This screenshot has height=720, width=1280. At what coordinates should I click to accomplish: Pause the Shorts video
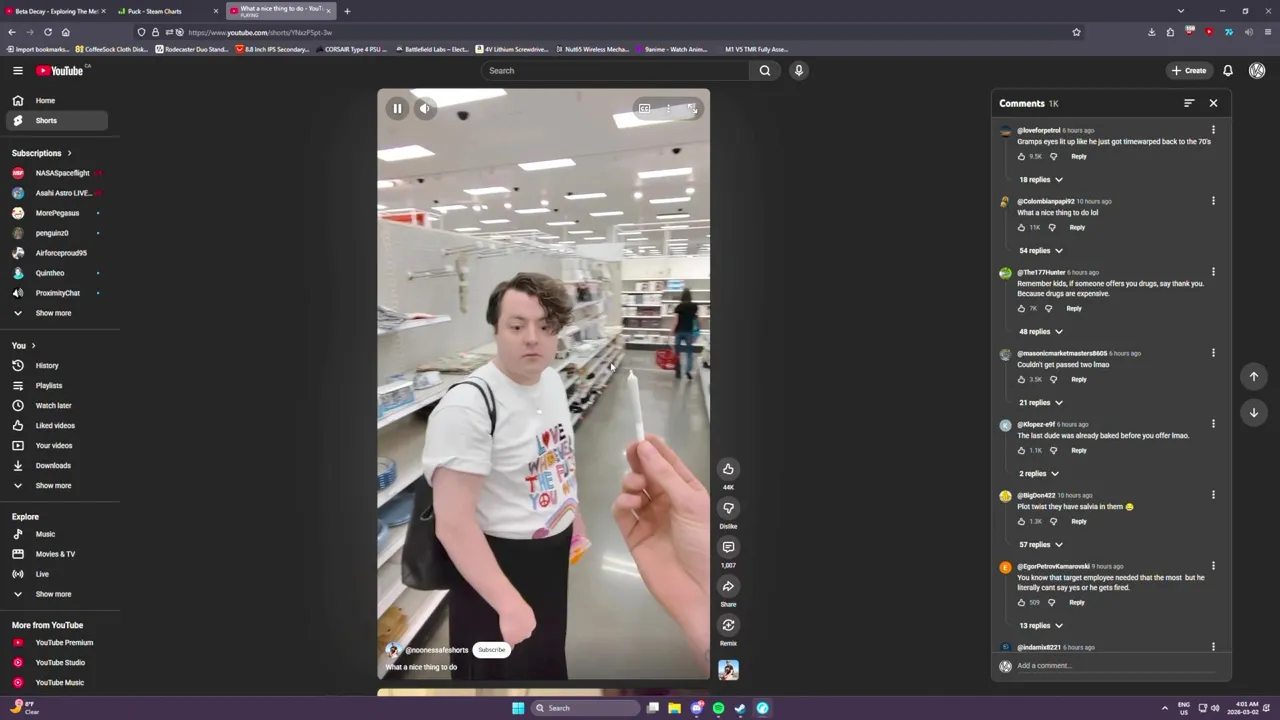(x=397, y=108)
